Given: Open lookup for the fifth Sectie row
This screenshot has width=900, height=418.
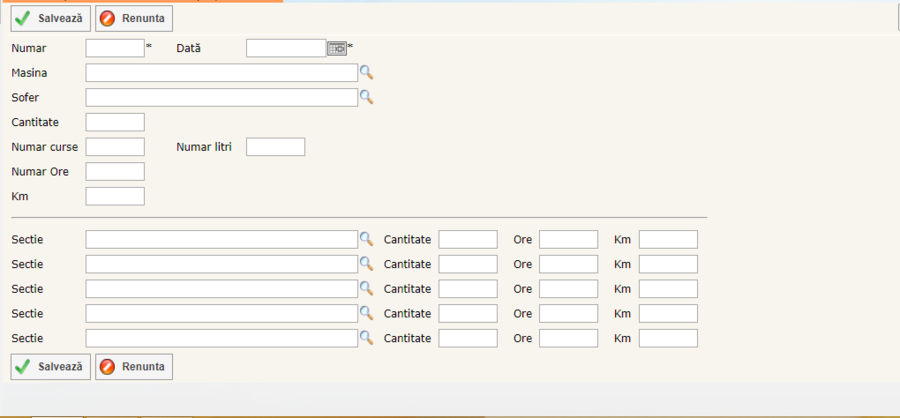Looking at the screenshot, I should click(x=366, y=338).
